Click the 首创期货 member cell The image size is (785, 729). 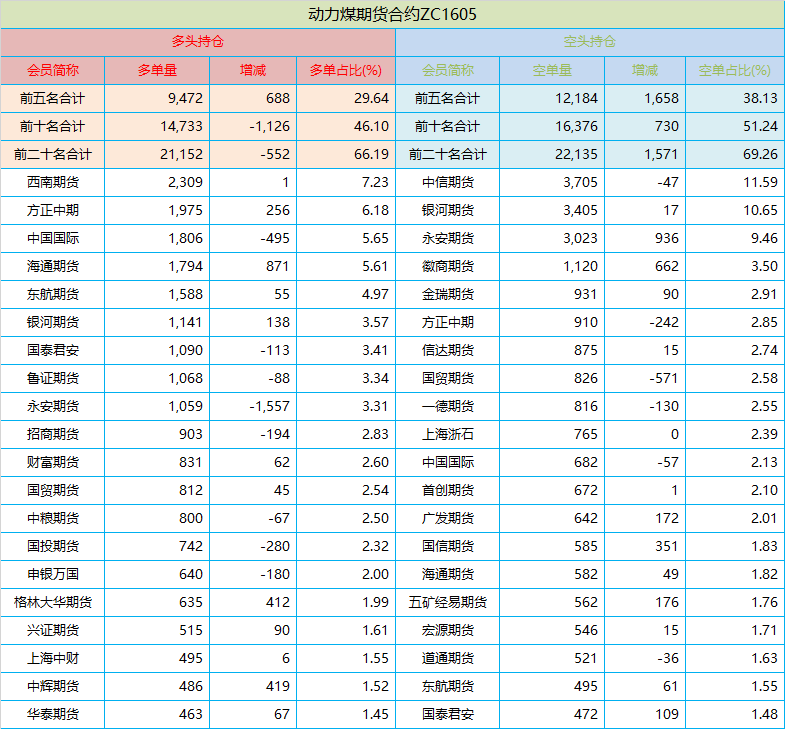click(448, 491)
